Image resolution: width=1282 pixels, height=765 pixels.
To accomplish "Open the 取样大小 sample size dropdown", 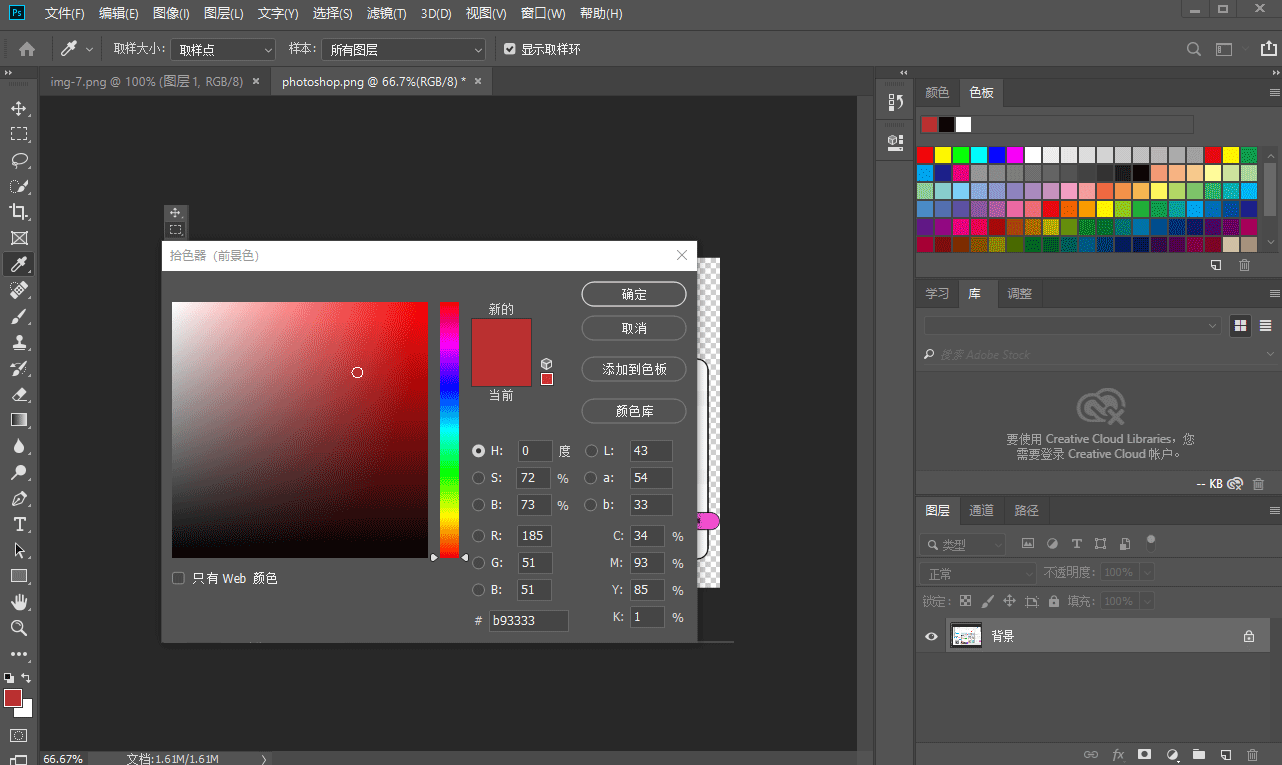I will pos(222,49).
